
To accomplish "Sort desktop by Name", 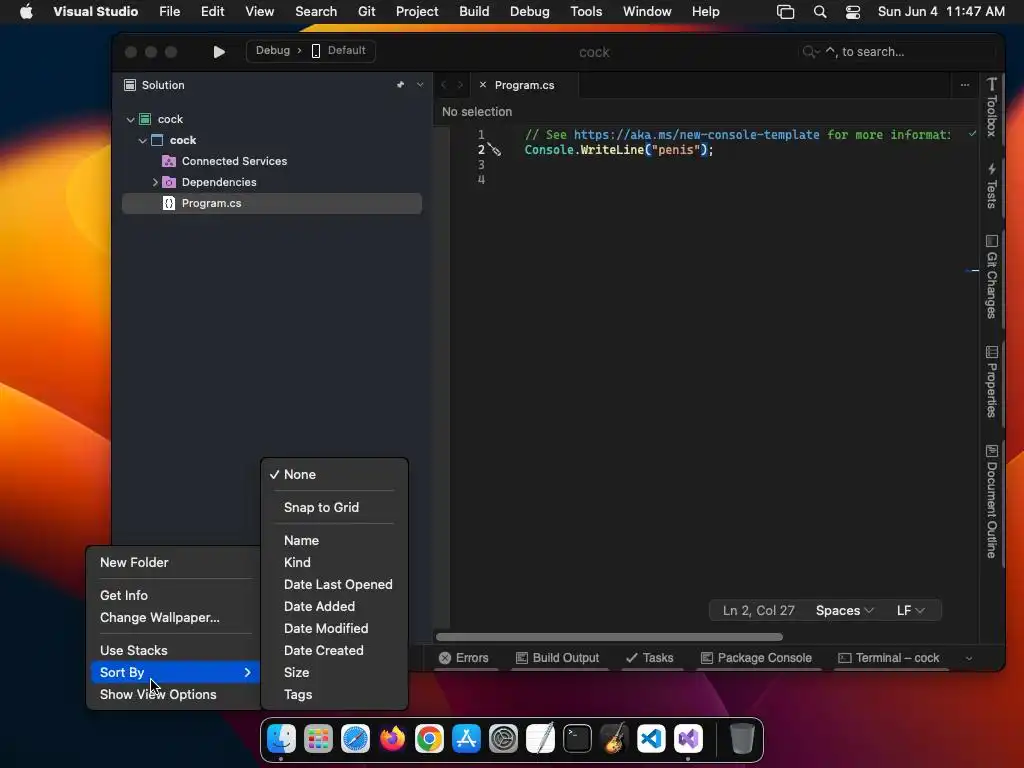I will (334, 541).
